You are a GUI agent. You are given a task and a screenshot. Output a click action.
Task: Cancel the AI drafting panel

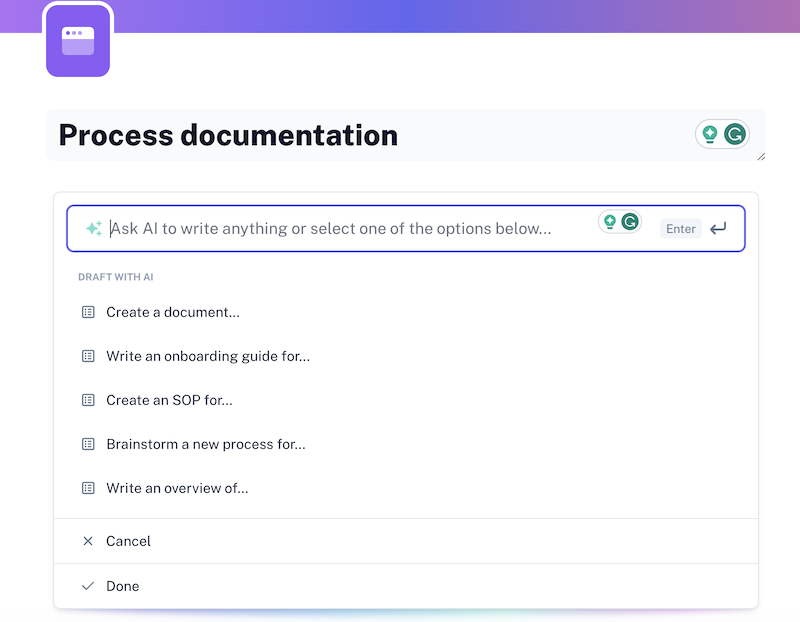[x=406, y=541]
